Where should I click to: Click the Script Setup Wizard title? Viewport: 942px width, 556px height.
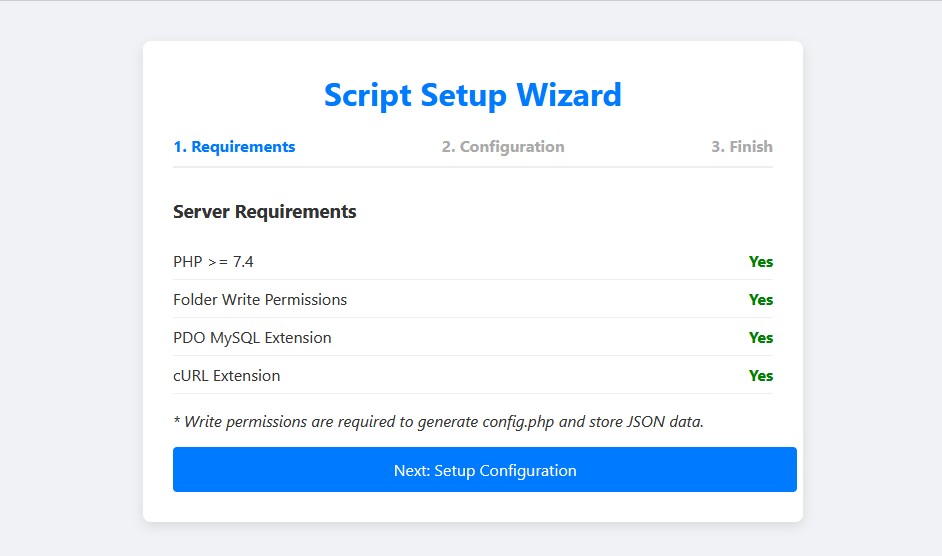[473, 95]
